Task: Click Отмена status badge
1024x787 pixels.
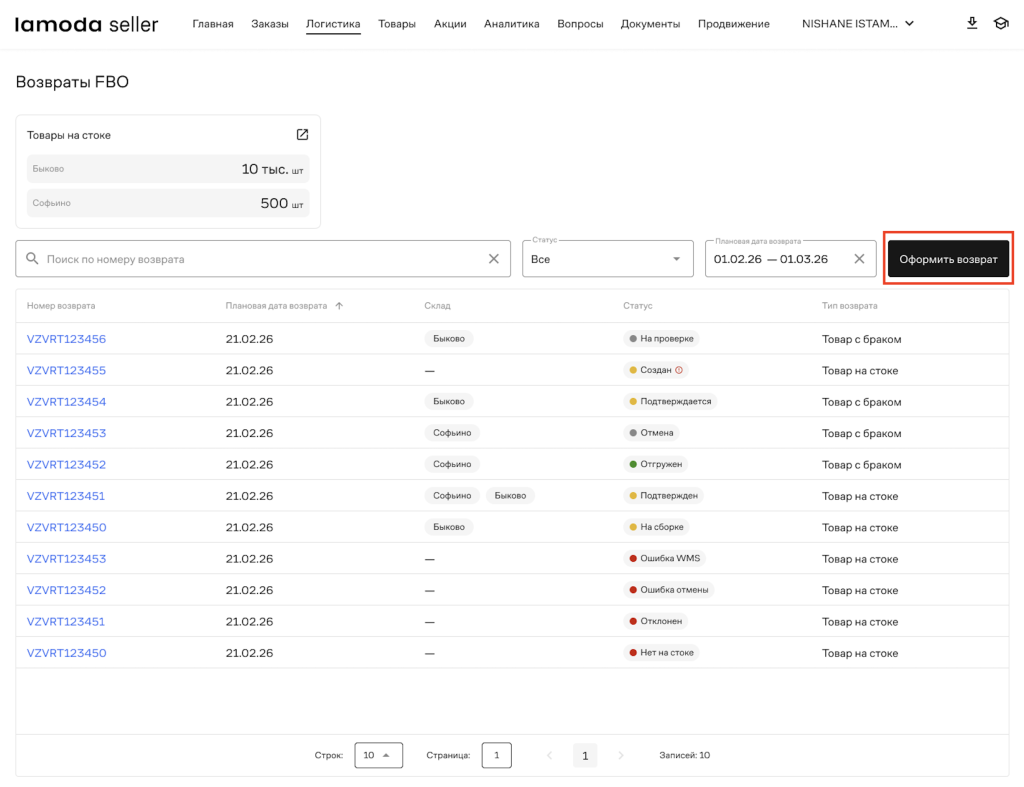Action: coord(651,432)
